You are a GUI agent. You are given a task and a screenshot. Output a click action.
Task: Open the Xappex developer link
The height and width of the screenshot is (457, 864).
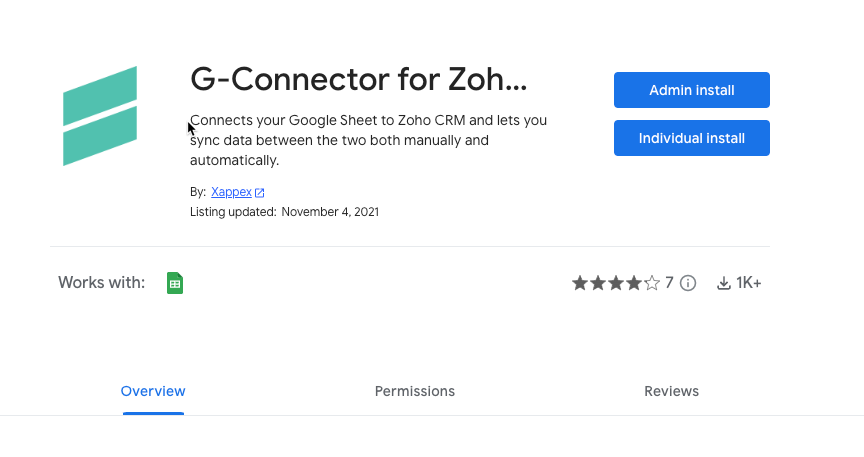(231, 192)
